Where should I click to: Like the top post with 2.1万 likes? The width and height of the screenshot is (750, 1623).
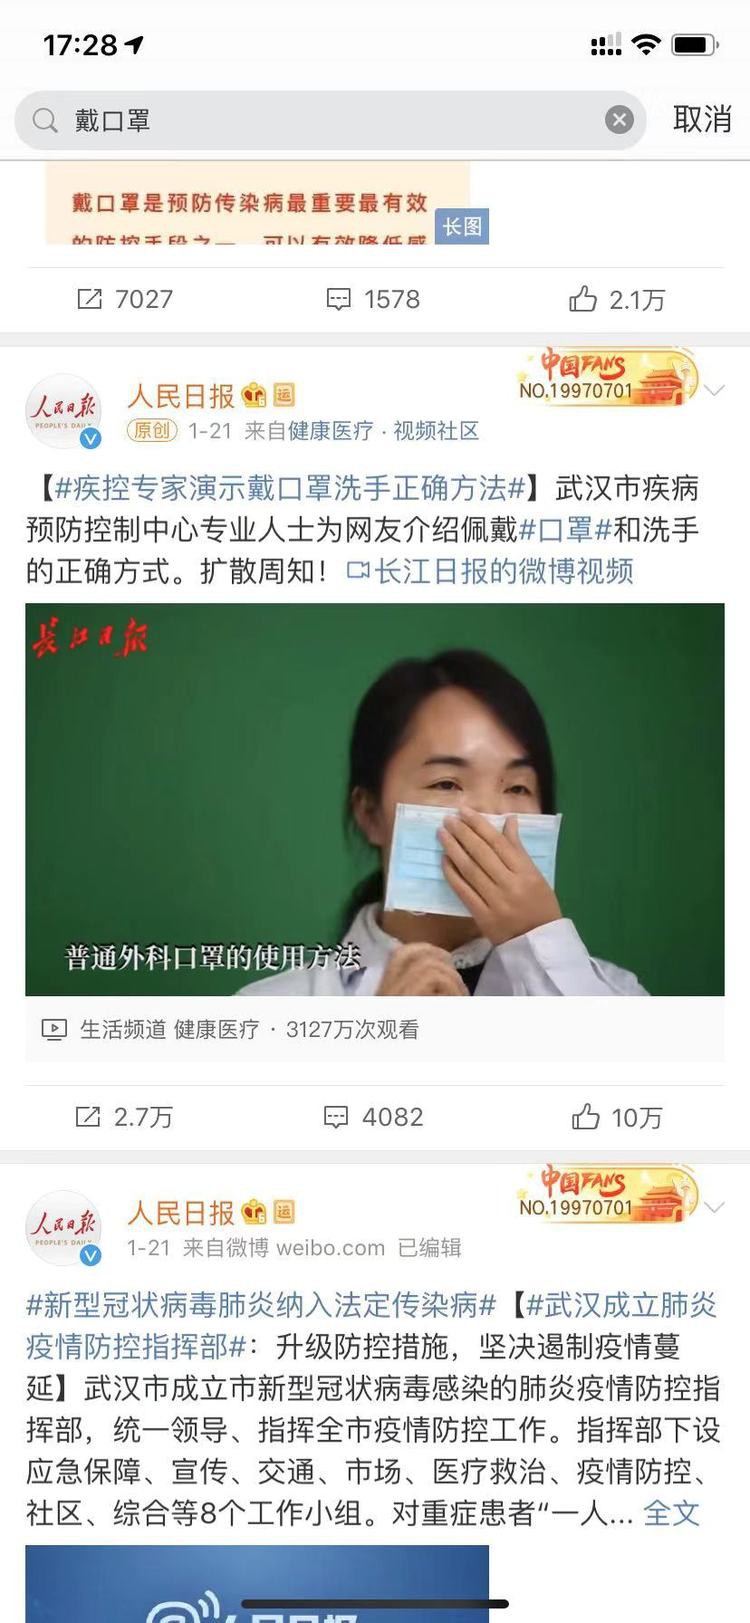point(617,299)
